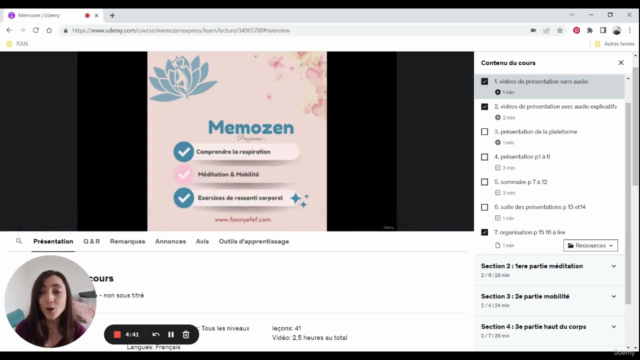Open the browser home page icon
The width and height of the screenshot is (640, 360).
tap(49, 30)
